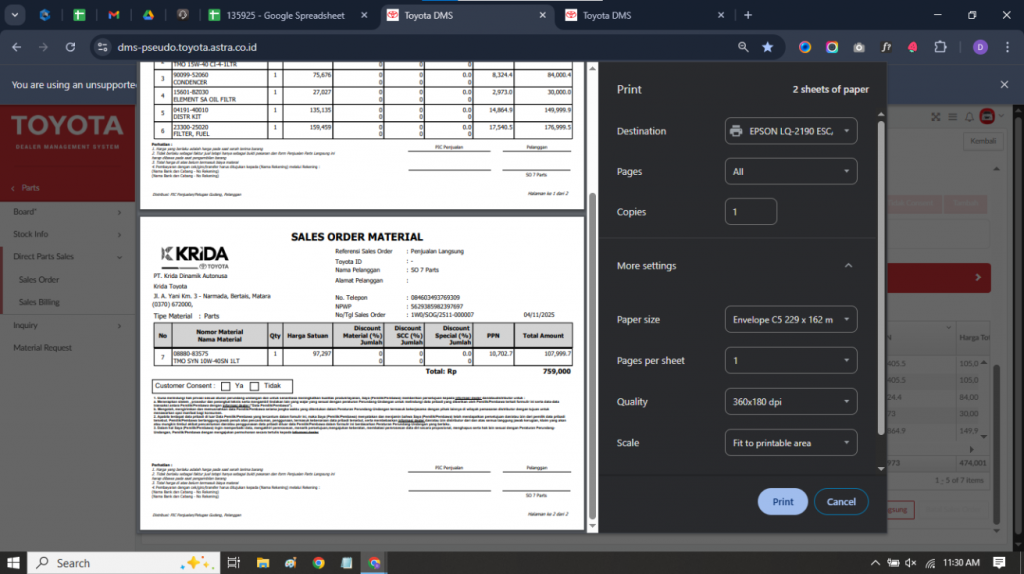Click the bookmark star in address bar
Screen dimensions: 1024x574
pyautogui.click(x=767, y=47)
